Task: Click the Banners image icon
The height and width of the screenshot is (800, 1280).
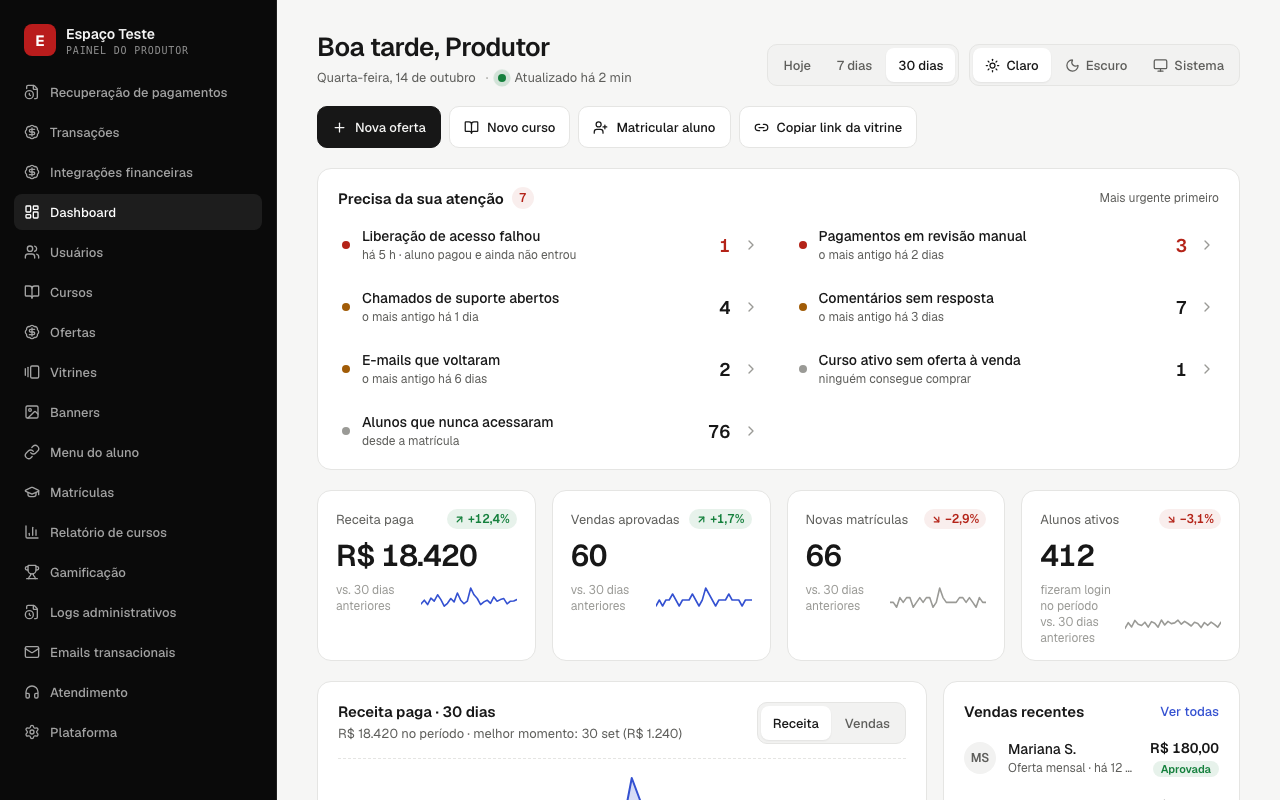Action: point(32,412)
